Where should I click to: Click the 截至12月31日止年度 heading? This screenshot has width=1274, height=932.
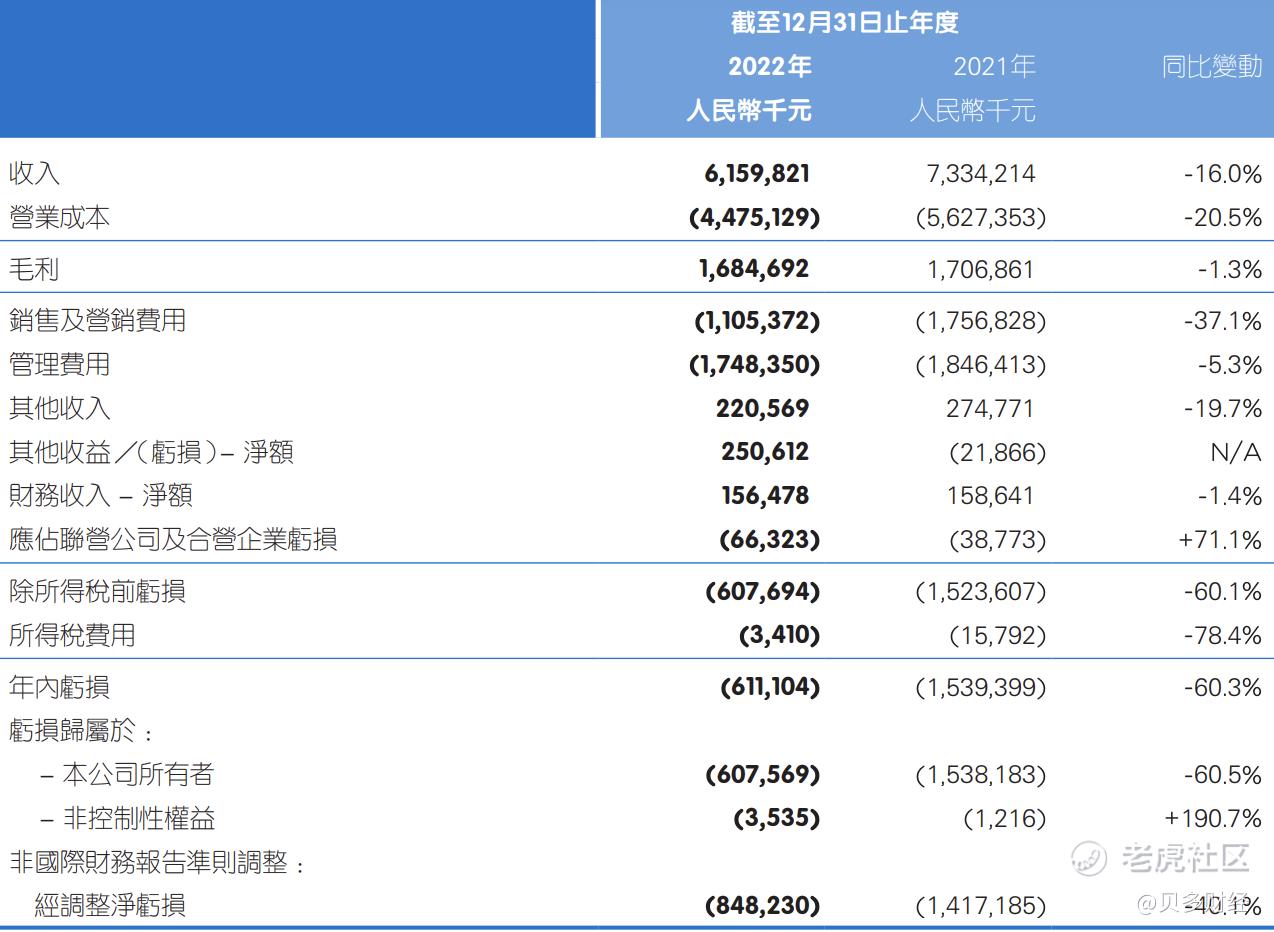tap(844, 23)
